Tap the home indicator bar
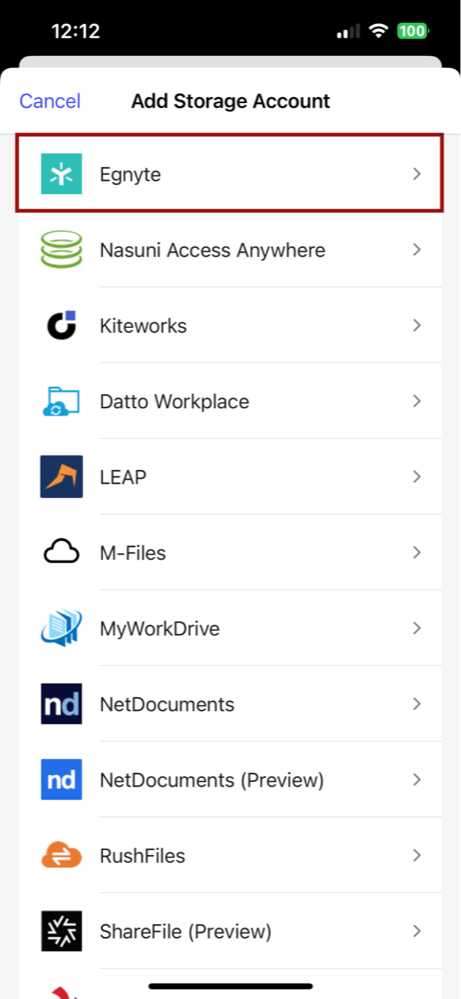Viewport: 461px width, 999px height. (x=230, y=986)
